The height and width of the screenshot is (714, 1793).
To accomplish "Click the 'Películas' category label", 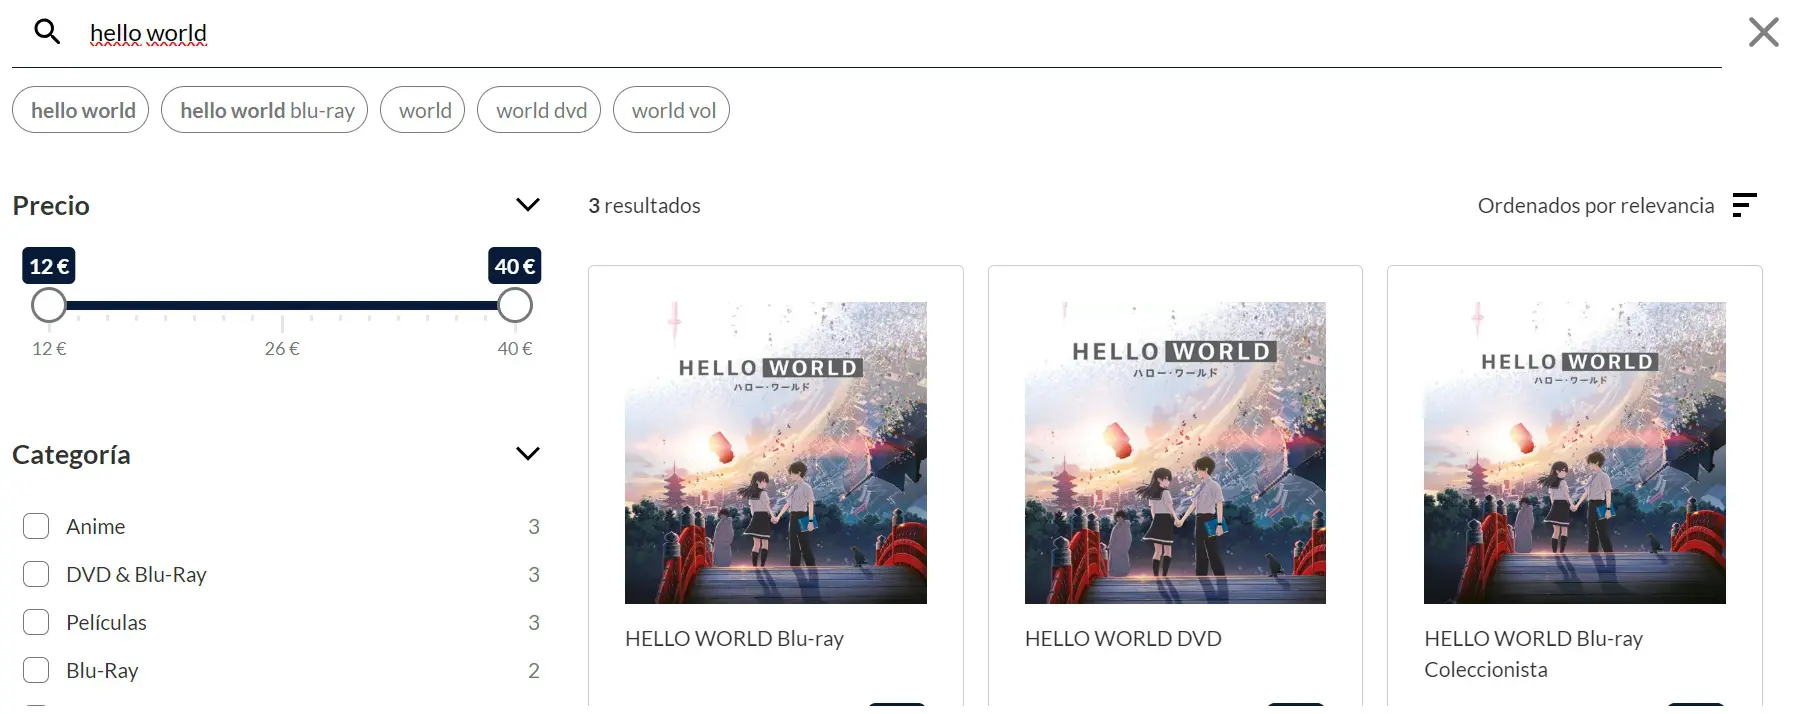I will (106, 622).
